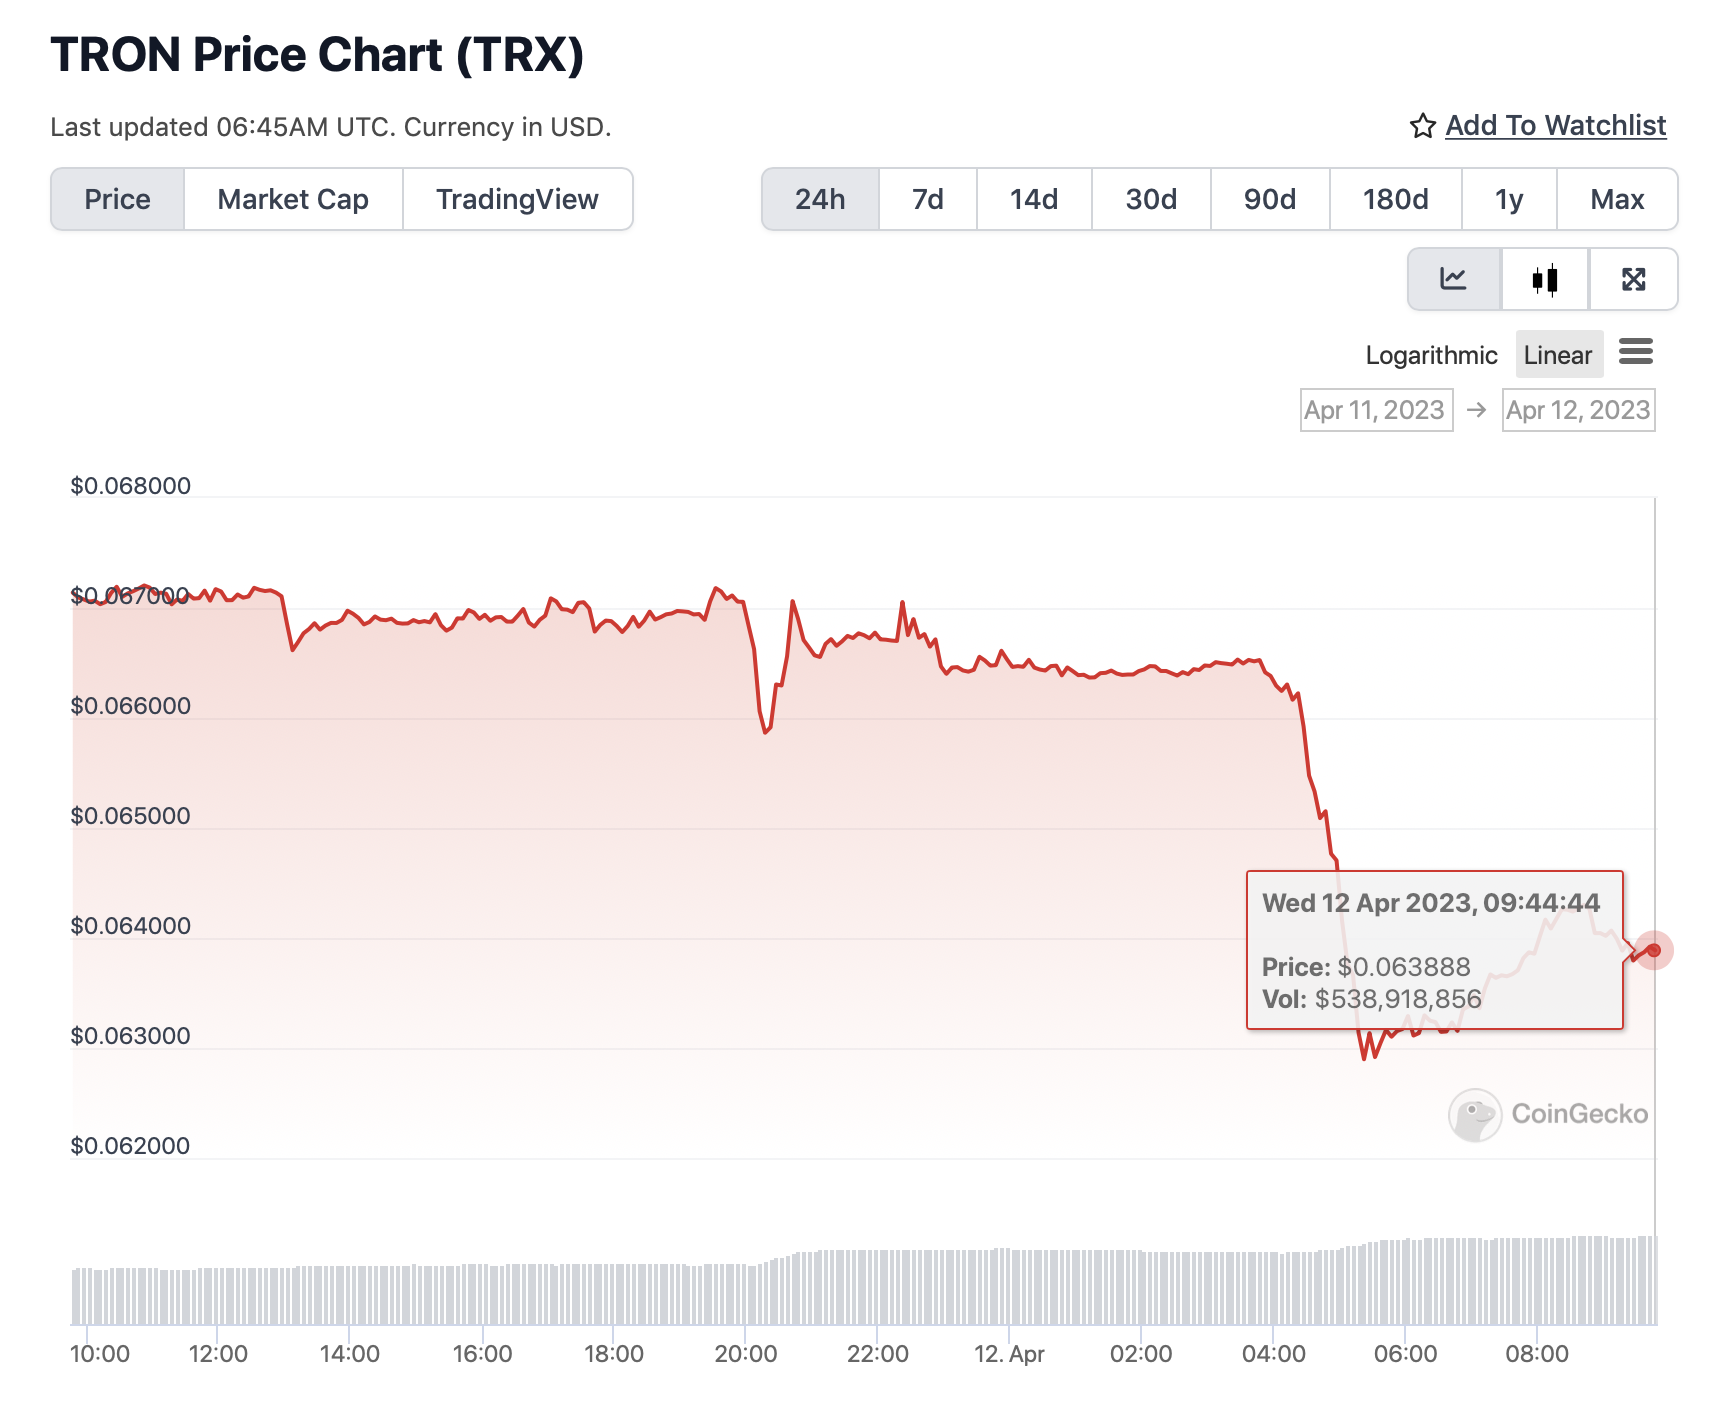Select the 1y time range

coord(1509,199)
